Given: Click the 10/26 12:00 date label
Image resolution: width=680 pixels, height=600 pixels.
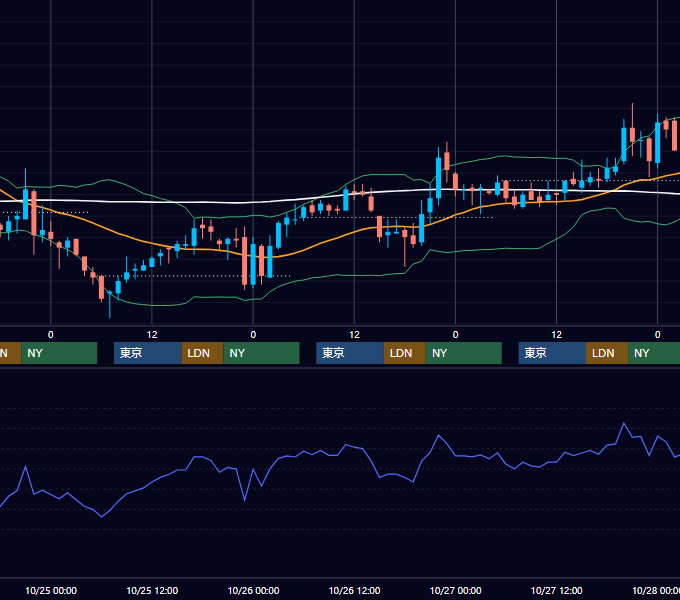Looking at the screenshot, I should (354, 590).
